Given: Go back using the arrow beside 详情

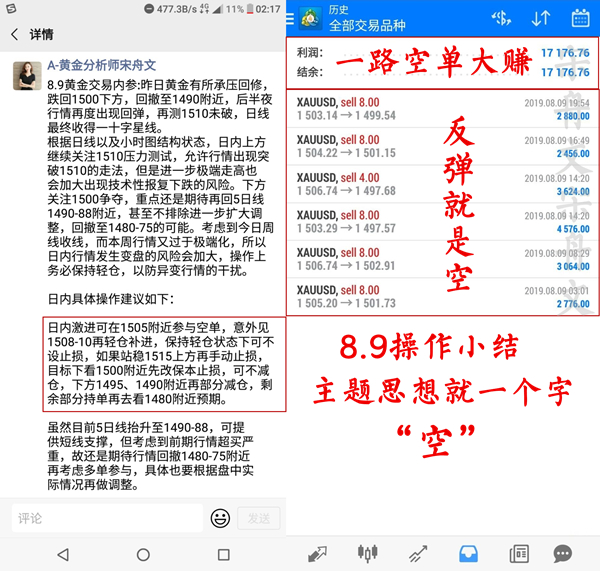Looking at the screenshot, I should (x=15, y=34).
